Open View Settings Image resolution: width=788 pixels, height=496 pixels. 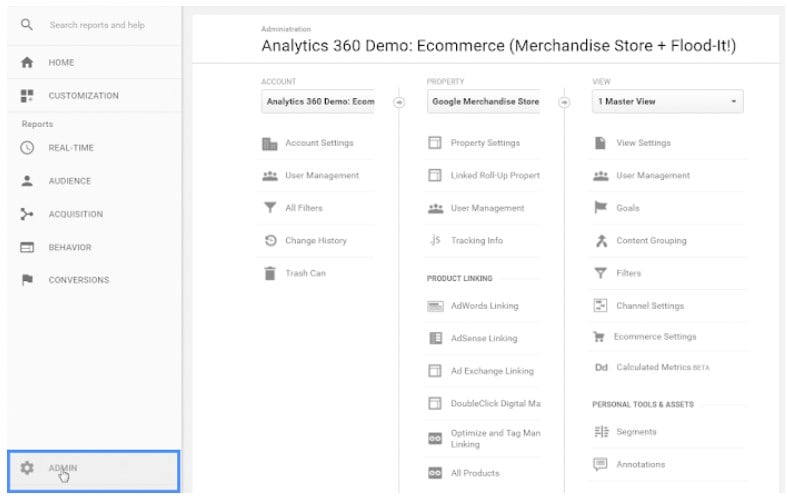tap(643, 143)
